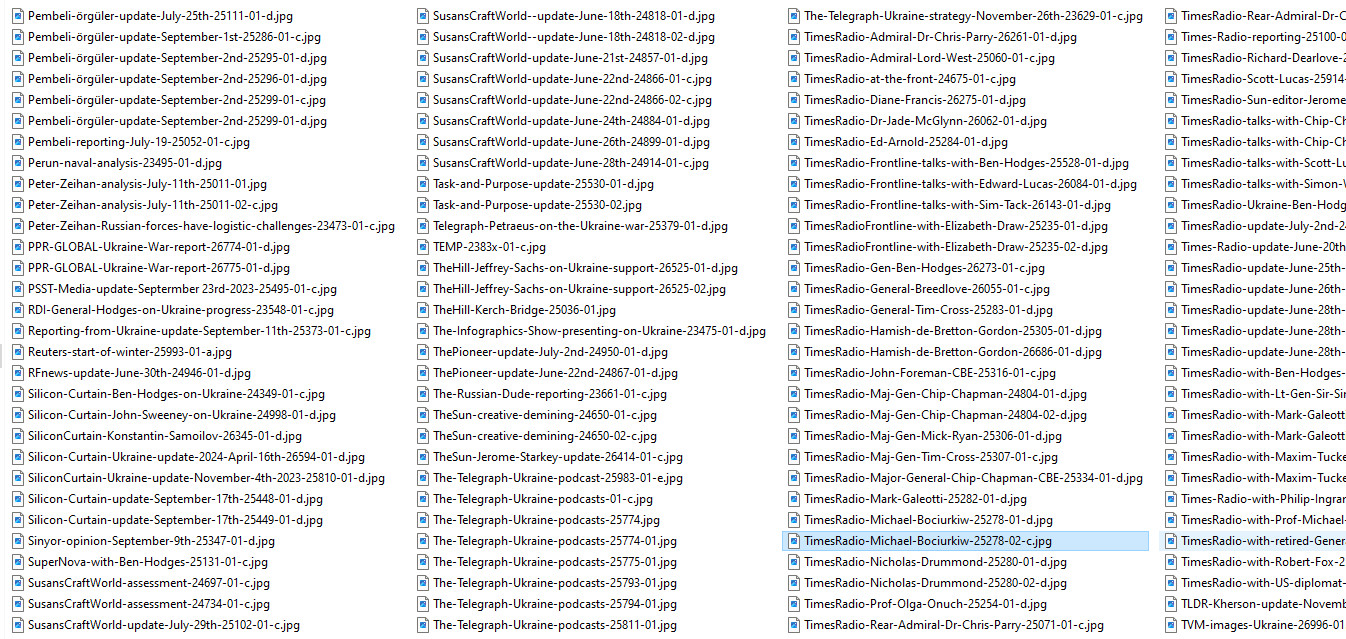1346x639 pixels.
Task: Select file Silicon-Curtain-John-Sweeney-on-Ukraine-24998-01-d.jpg
Action: click(182, 415)
